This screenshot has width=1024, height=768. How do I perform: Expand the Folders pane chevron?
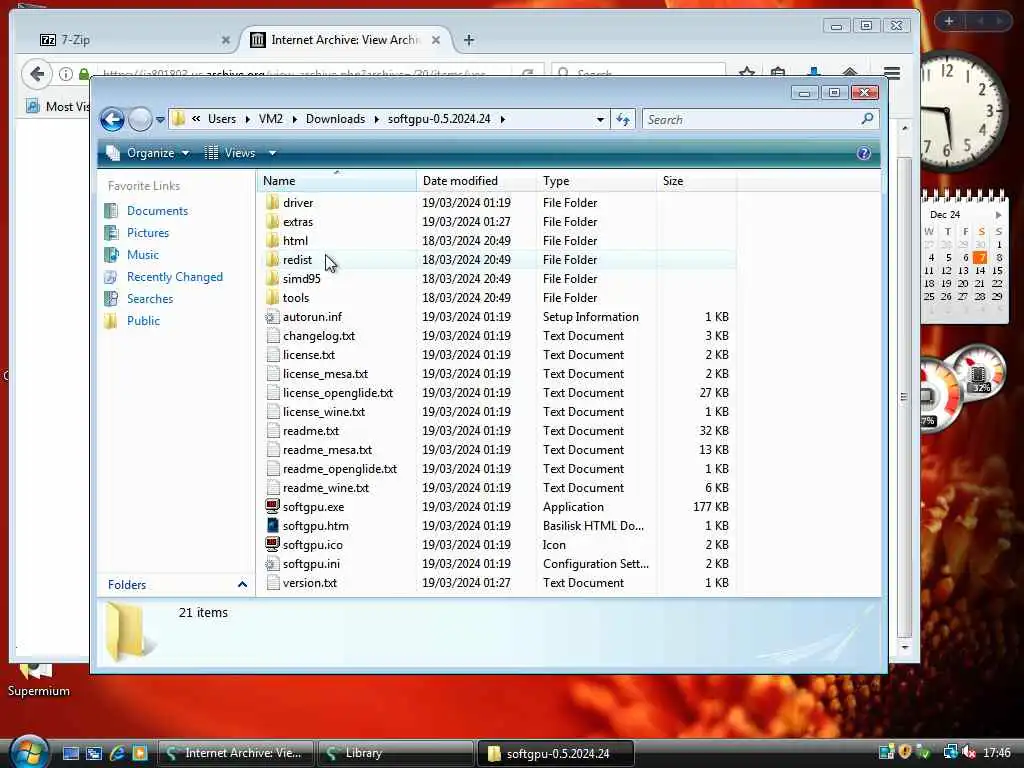(x=242, y=584)
